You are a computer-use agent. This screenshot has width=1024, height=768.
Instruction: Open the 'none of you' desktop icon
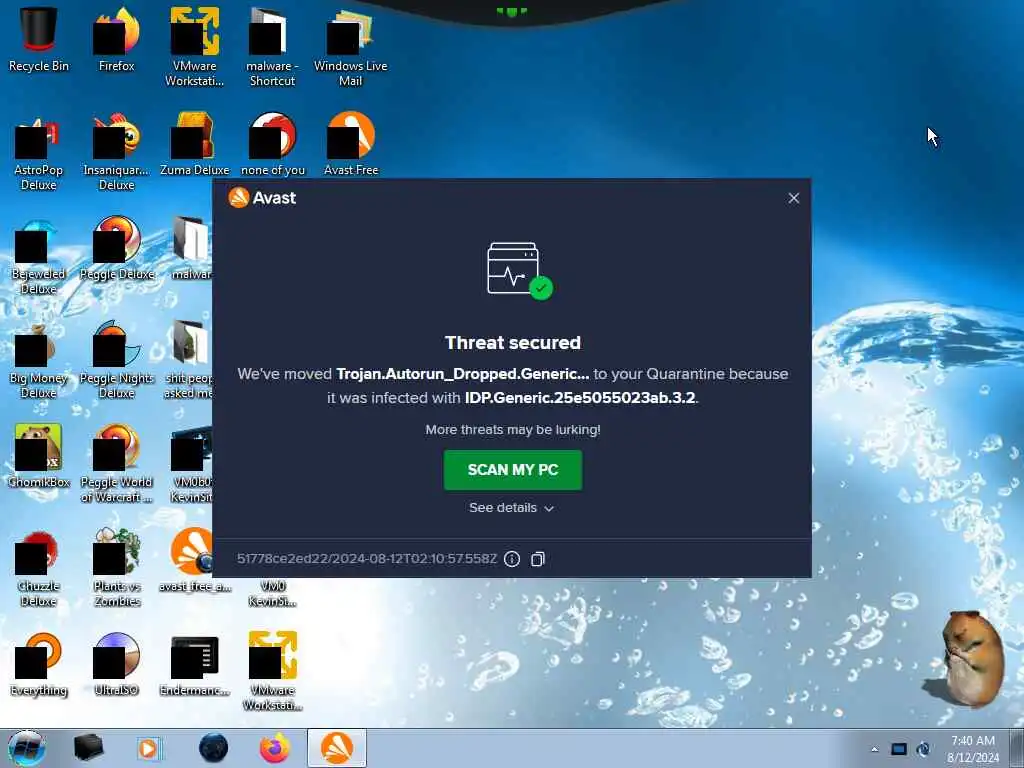pyautogui.click(x=272, y=144)
